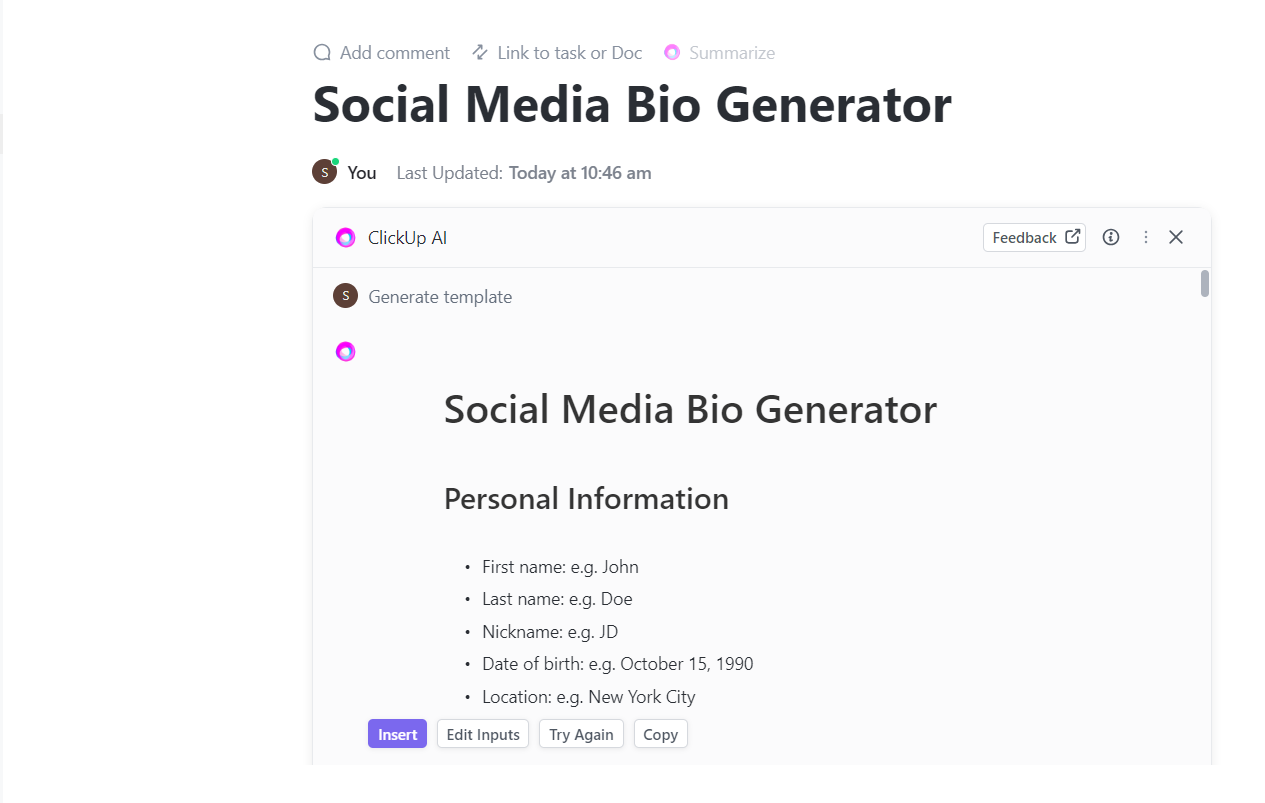Click Try Again to regenerate

(x=581, y=734)
